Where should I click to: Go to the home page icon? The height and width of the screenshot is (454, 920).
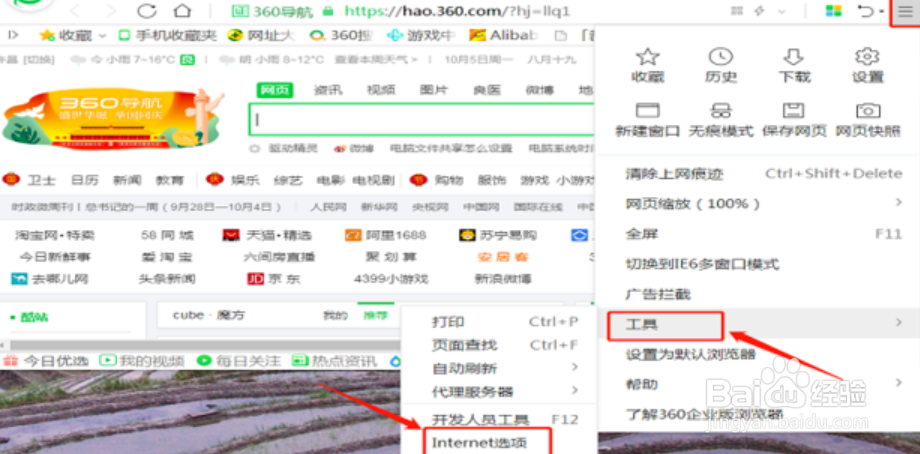click(182, 11)
